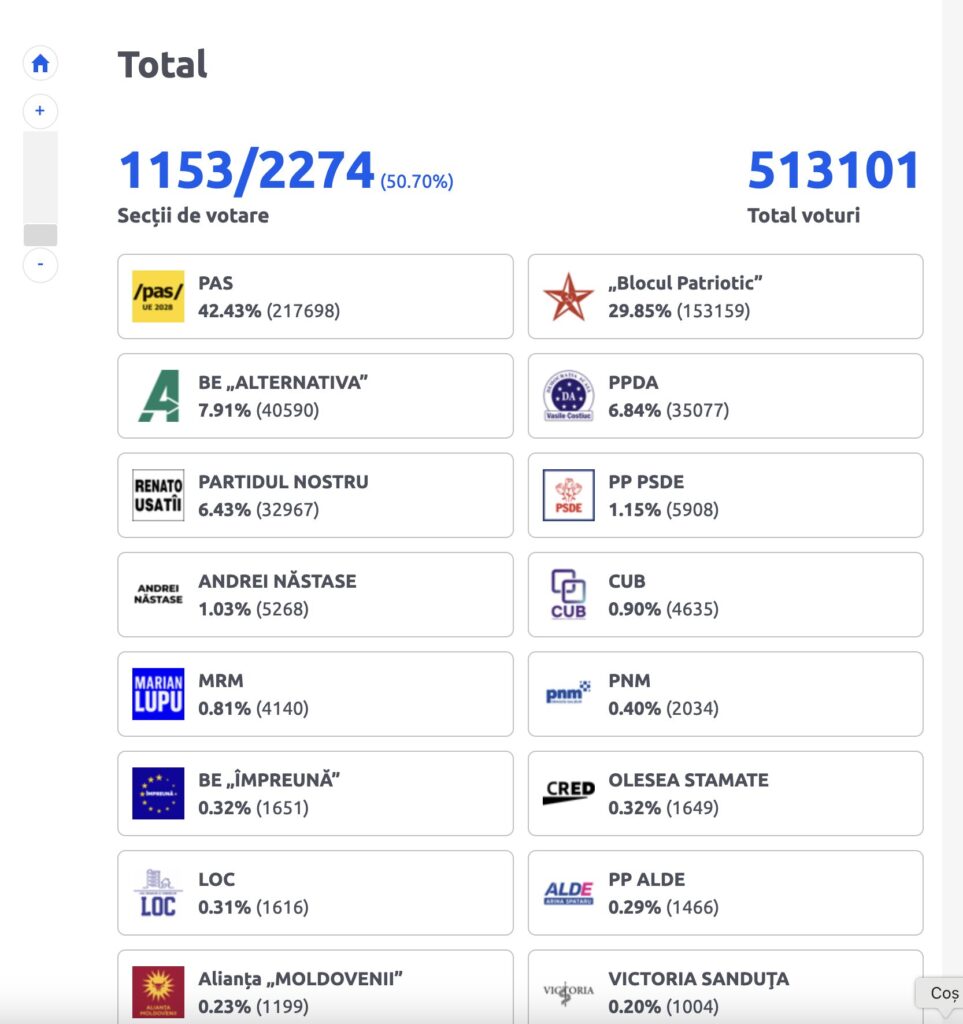Select the OLESEA STAMATE candidate name

pyautogui.click(x=689, y=780)
